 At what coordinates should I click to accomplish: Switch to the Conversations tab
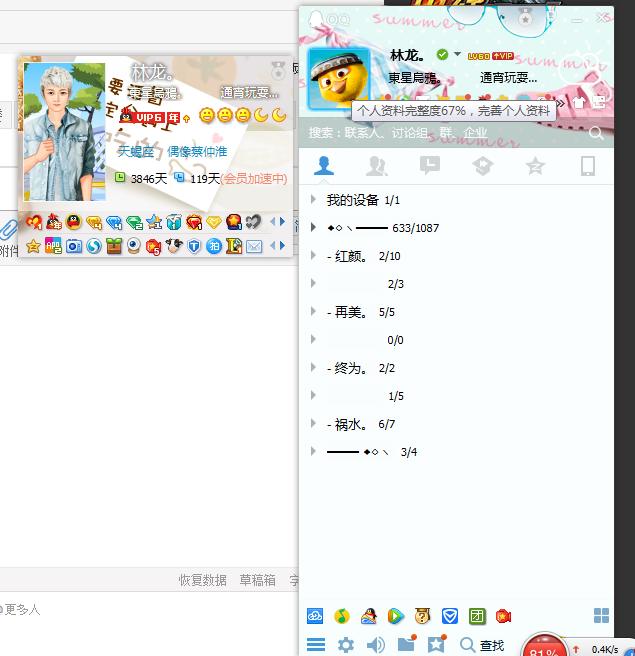(x=430, y=166)
